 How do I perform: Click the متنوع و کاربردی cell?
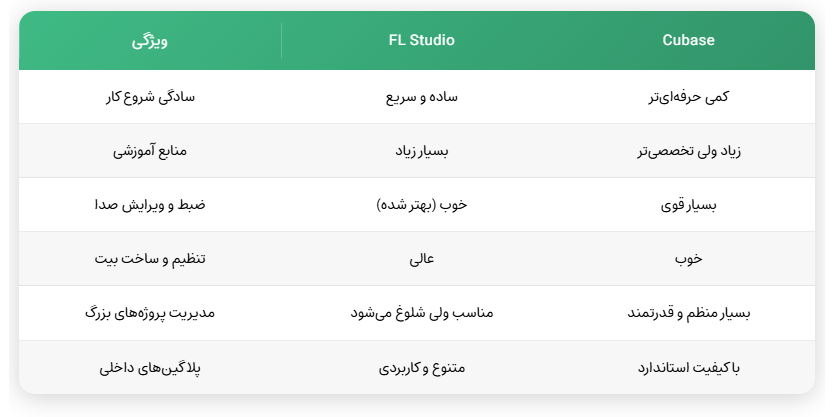pyautogui.click(x=421, y=367)
